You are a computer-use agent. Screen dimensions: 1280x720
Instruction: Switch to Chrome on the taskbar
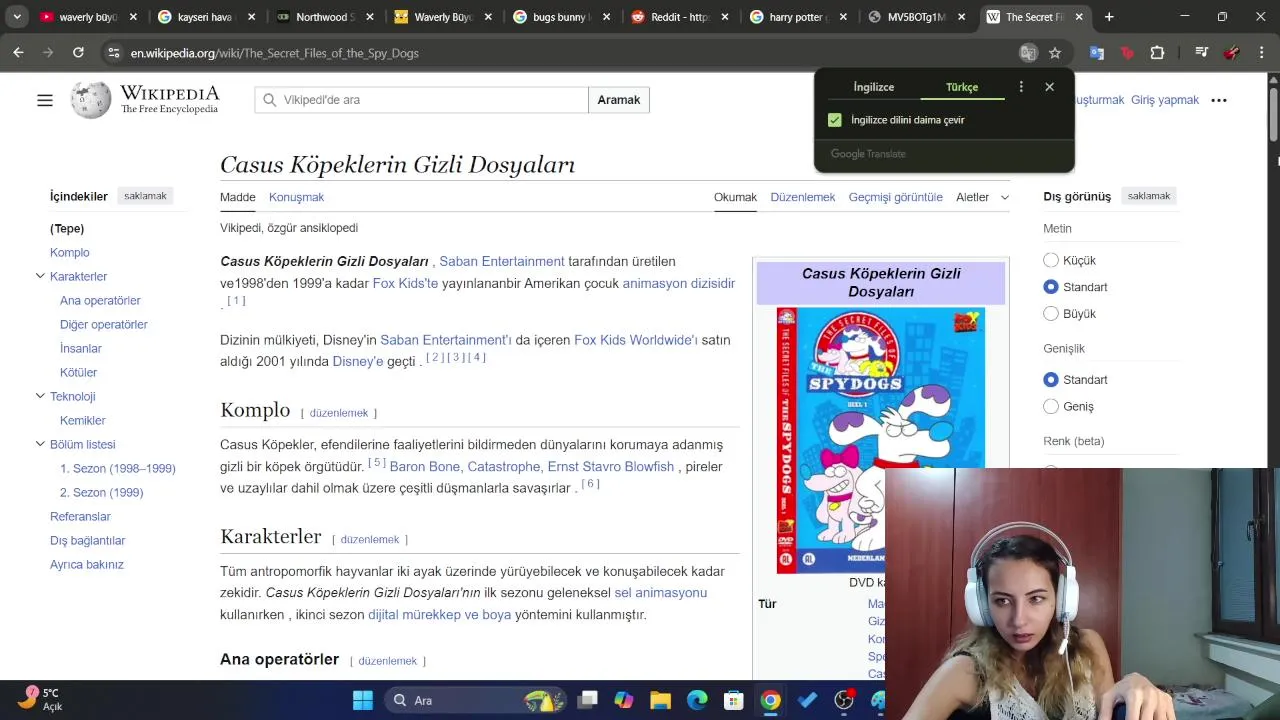pyautogui.click(x=770, y=700)
